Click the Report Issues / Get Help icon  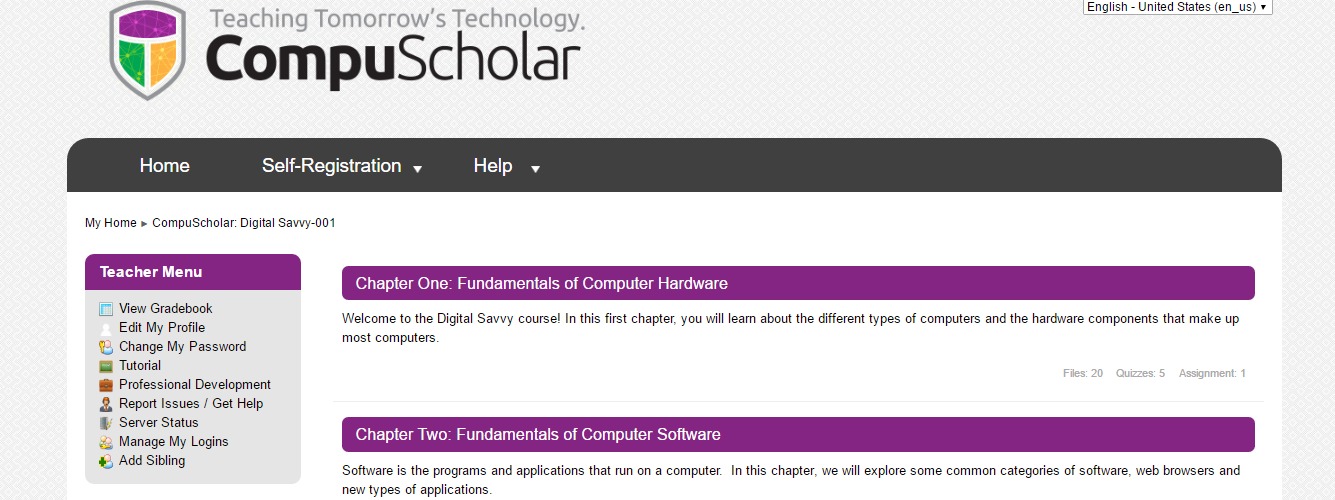click(106, 404)
